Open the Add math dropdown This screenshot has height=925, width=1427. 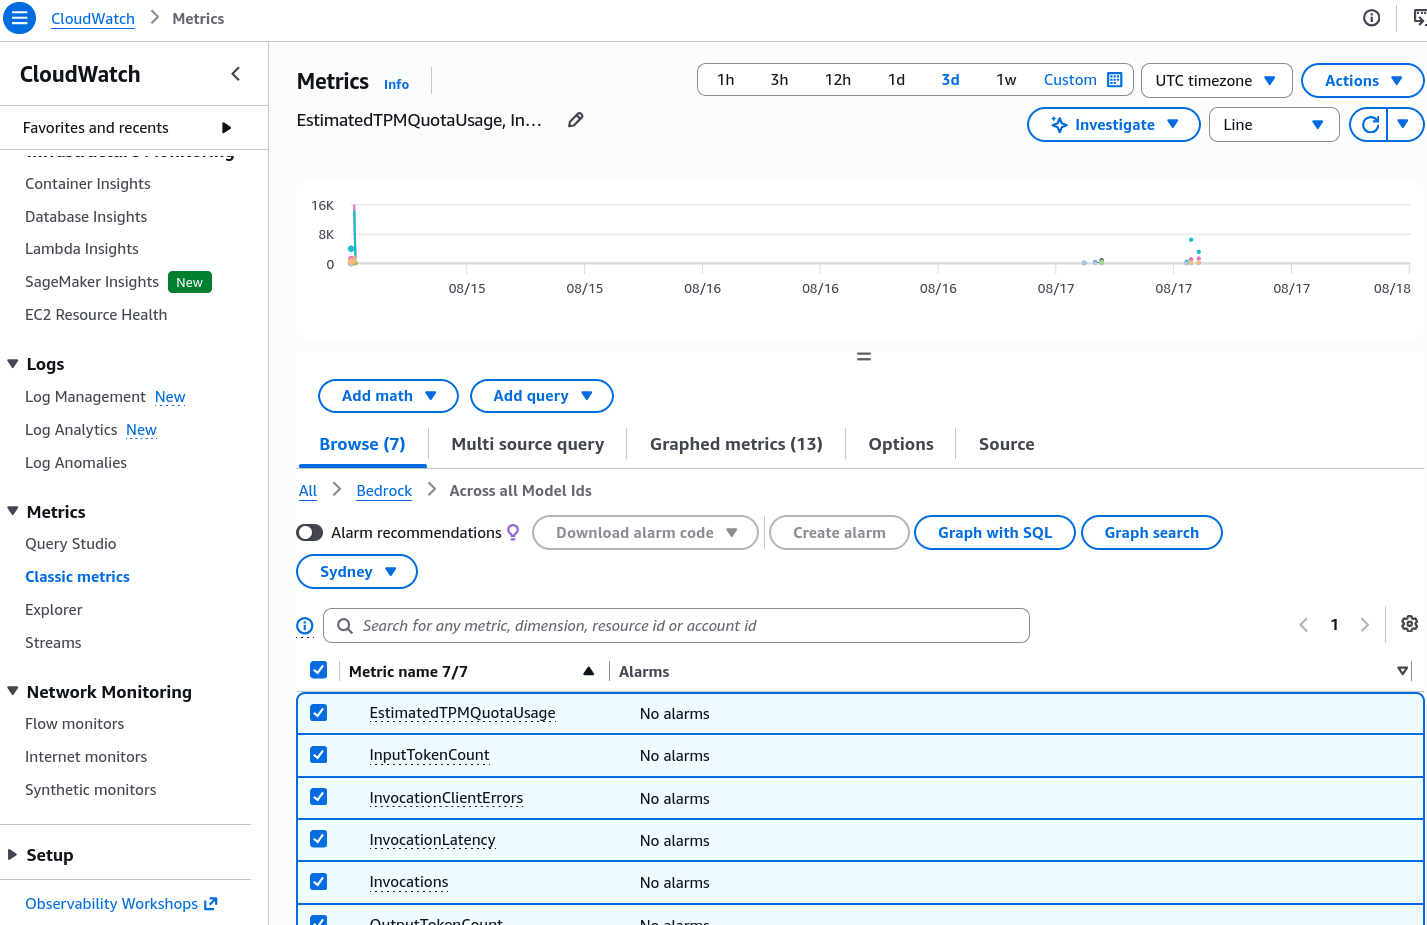tap(388, 396)
